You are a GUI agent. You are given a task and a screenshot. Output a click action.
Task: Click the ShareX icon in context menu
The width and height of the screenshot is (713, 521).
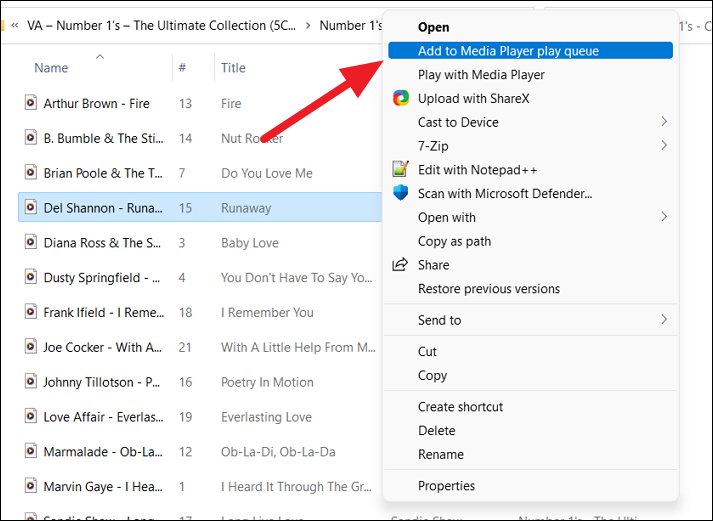401,98
